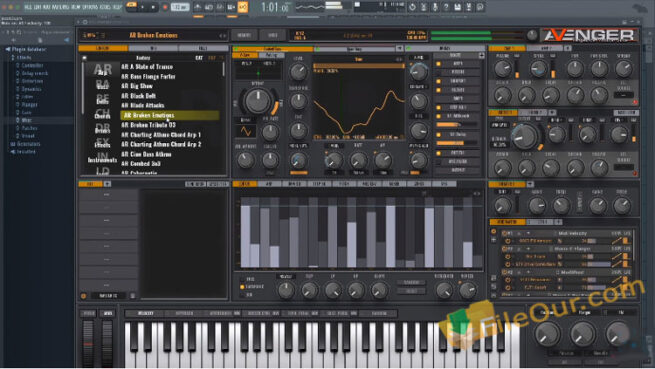Click the microphone icon in the top toolbar
This screenshot has width=655, height=369.
point(435,7)
